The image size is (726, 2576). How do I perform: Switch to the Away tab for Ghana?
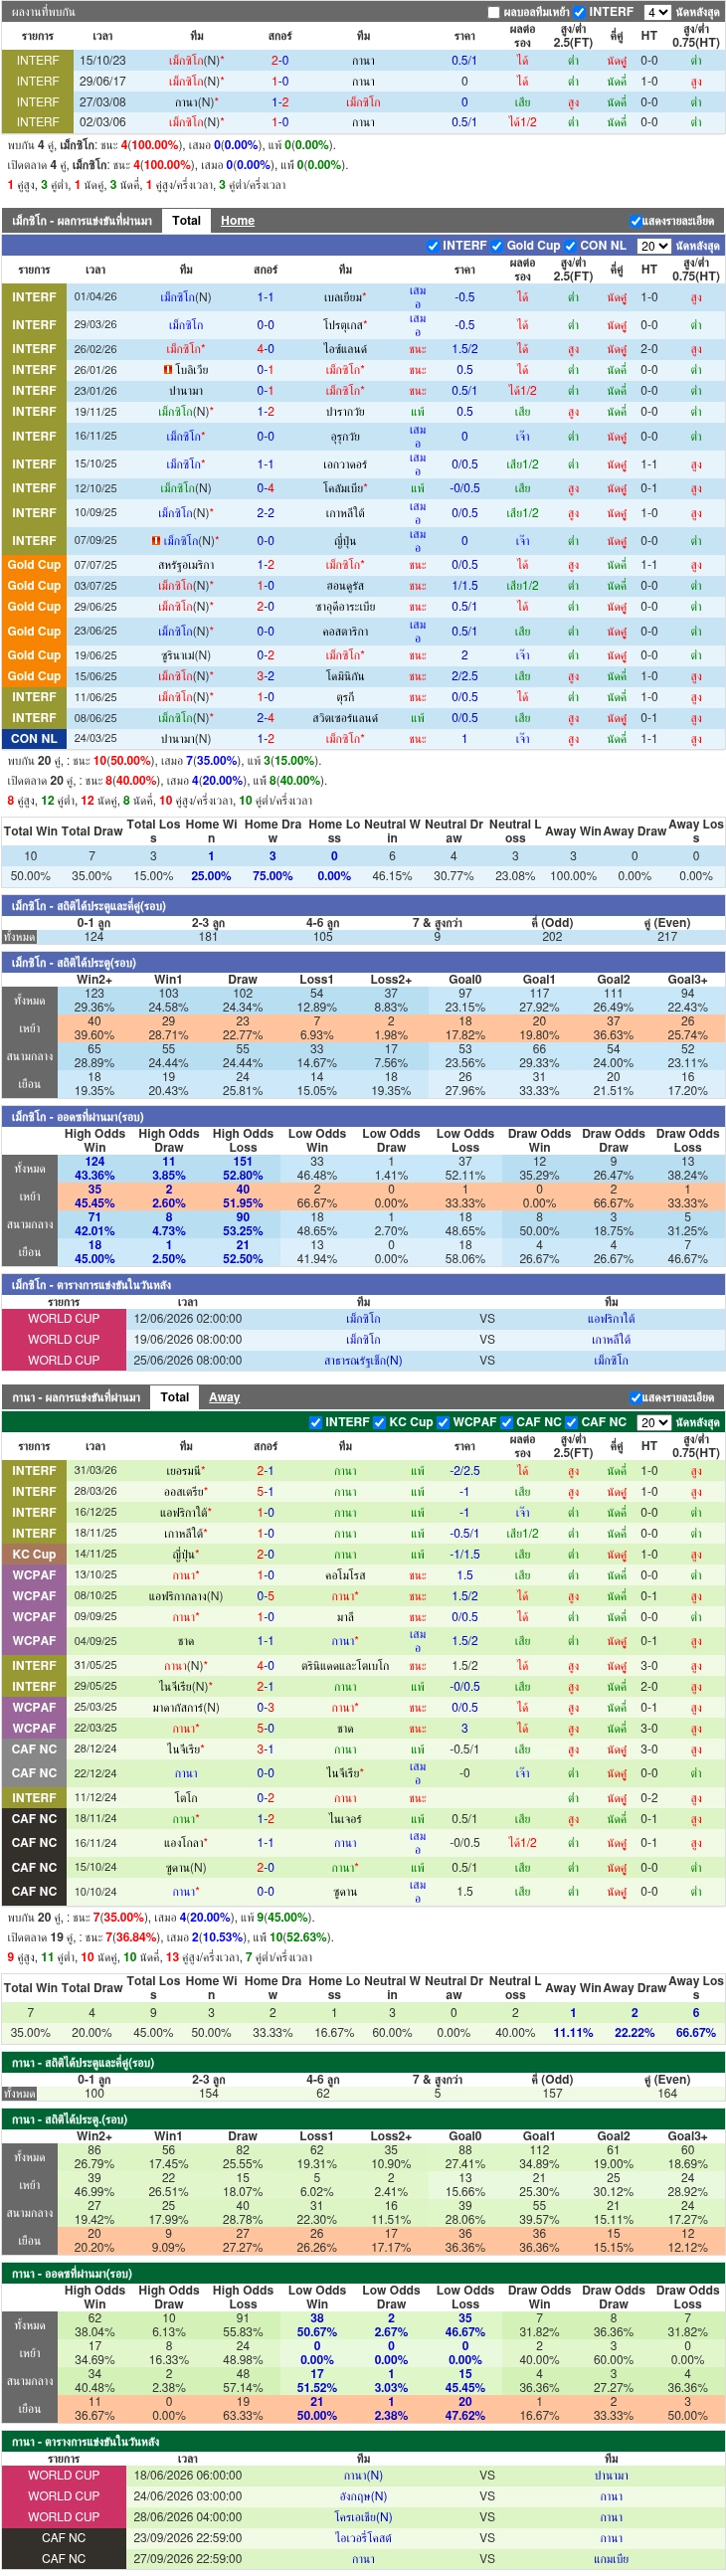[224, 1398]
